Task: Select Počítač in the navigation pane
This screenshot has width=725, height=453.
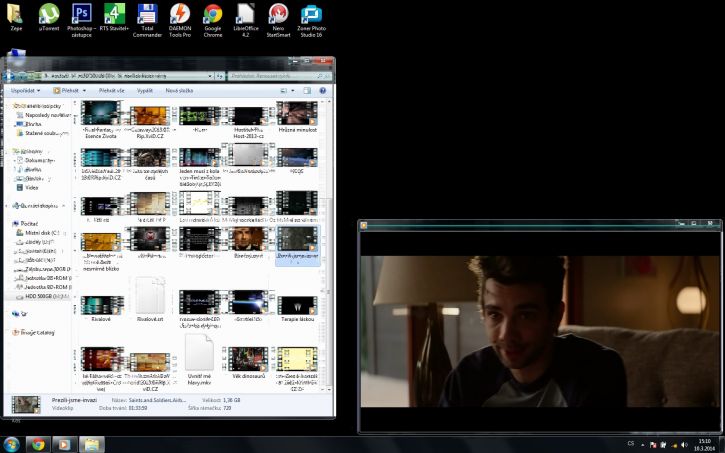Action: 26,224
